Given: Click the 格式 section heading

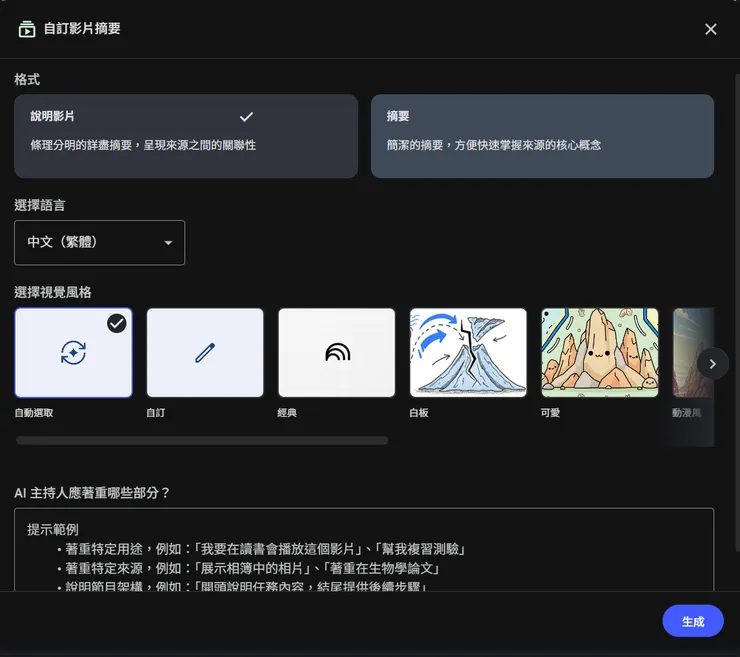Looking at the screenshot, I should 27,79.
